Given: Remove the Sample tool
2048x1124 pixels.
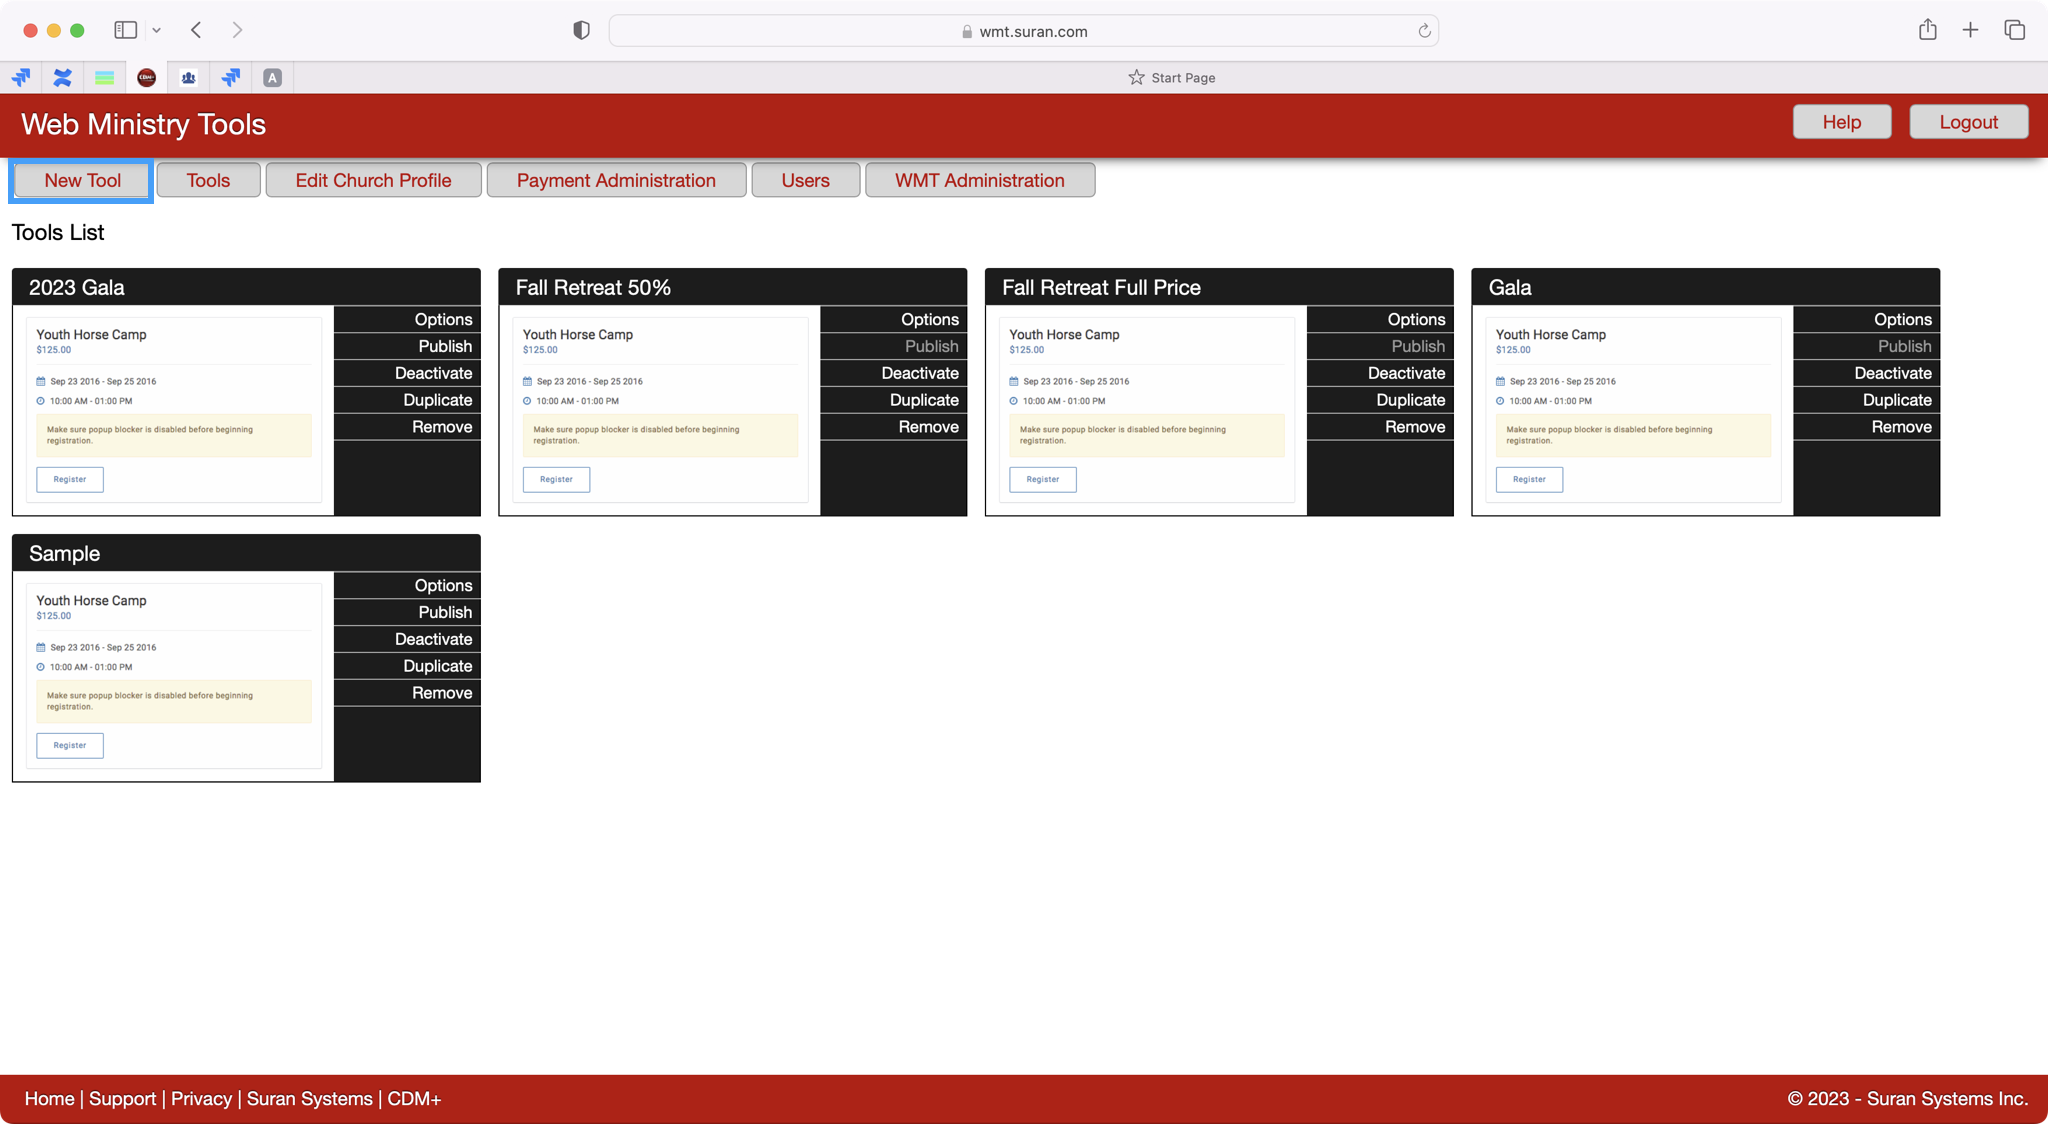Looking at the screenshot, I should click(441, 693).
